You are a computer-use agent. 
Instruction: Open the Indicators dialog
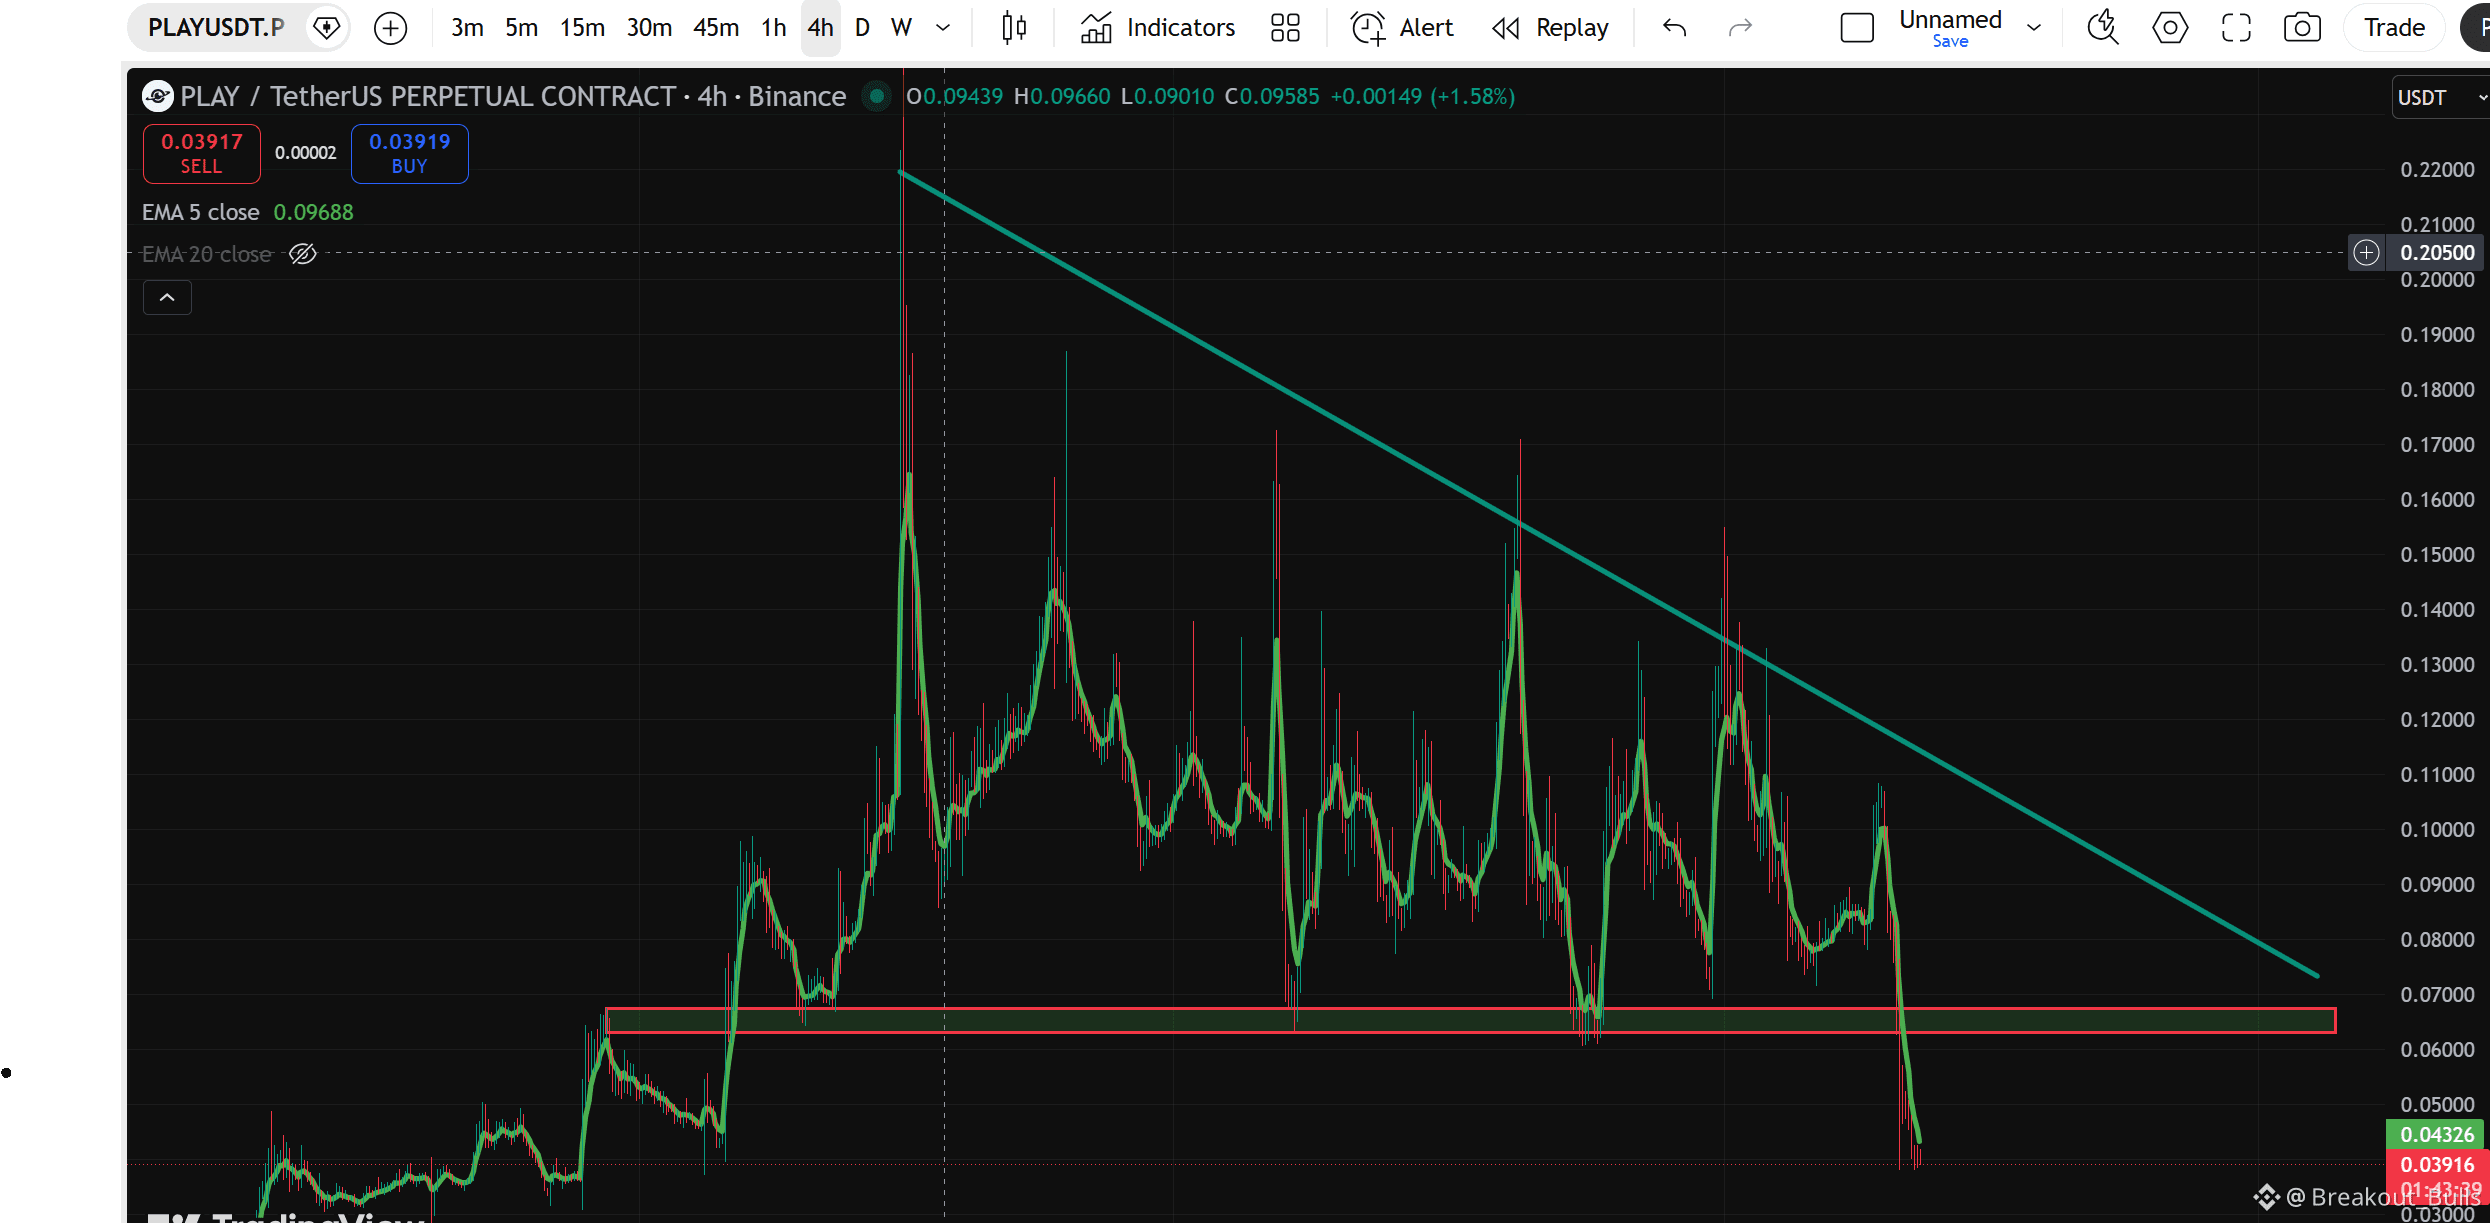click(1158, 27)
